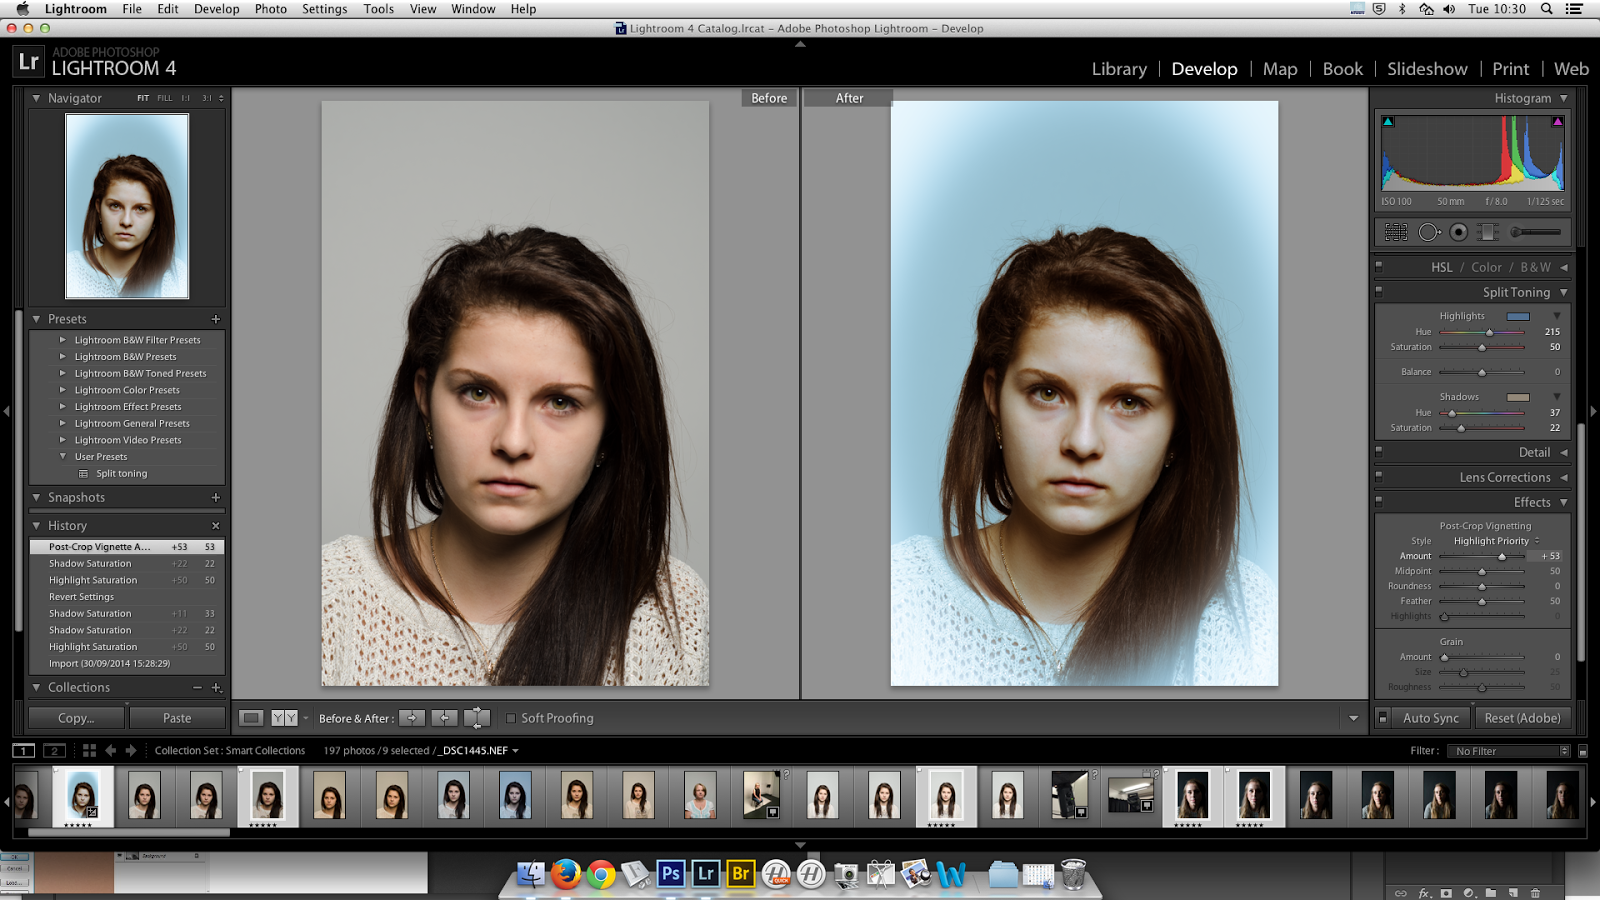
Task: Swap before and after settings
Action: pyautogui.click(x=477, y=718)
